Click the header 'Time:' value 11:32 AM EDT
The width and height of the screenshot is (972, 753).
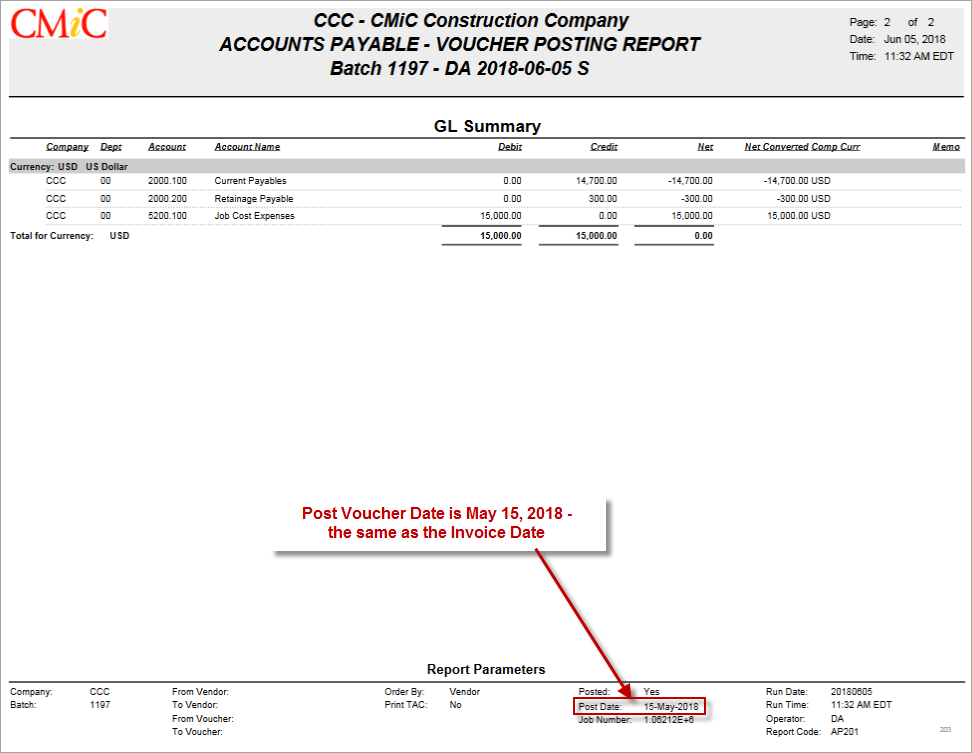919,56
